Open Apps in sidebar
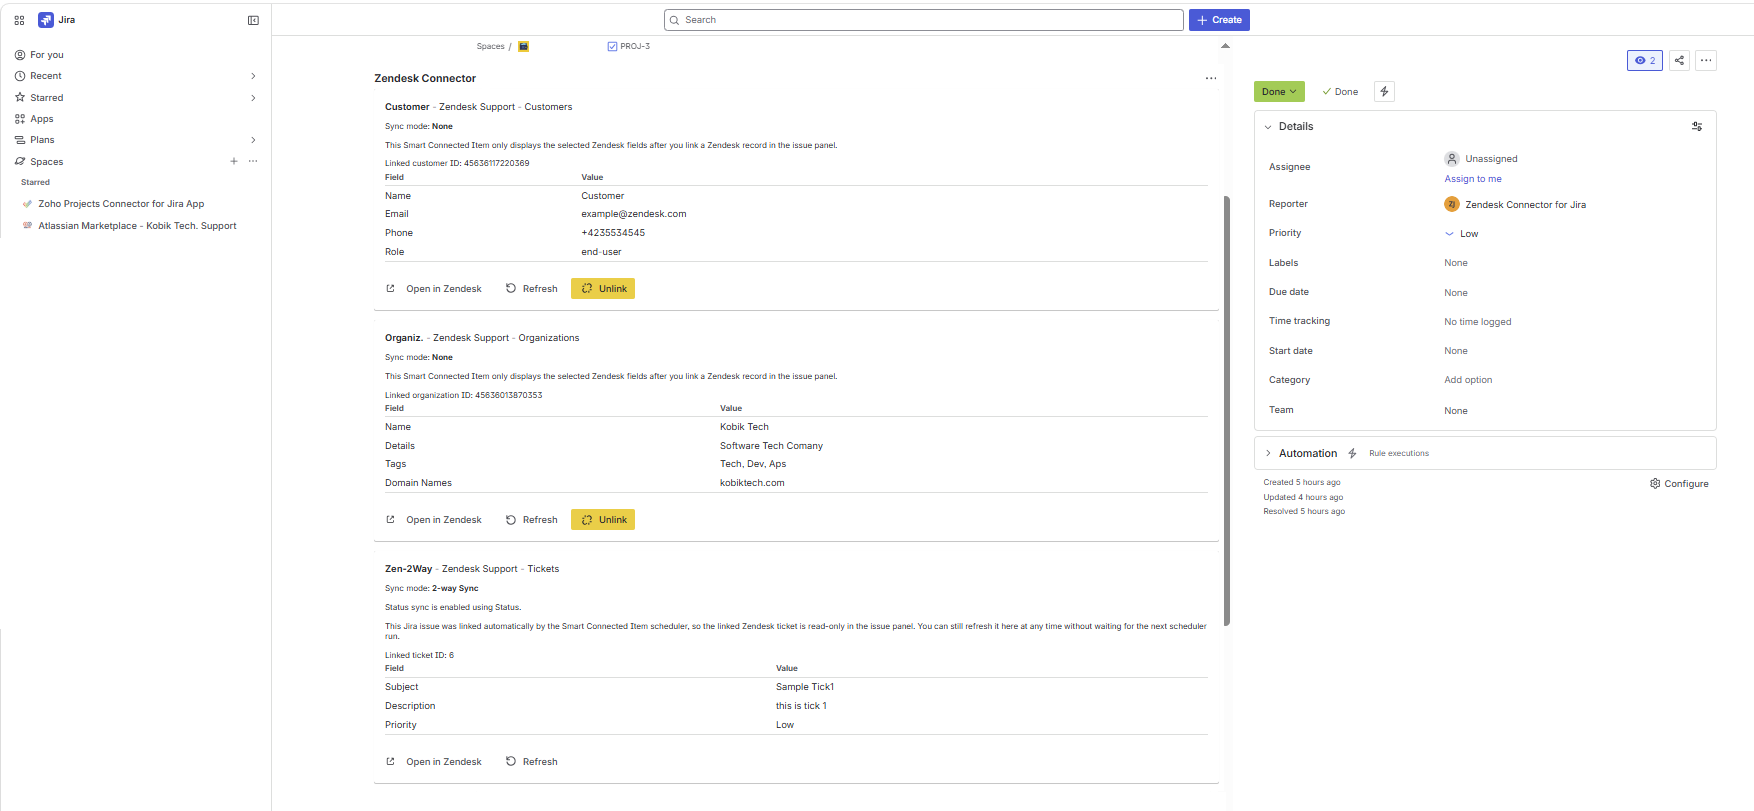Screen dimensions: 1754x811 click(x=41, y=119)
